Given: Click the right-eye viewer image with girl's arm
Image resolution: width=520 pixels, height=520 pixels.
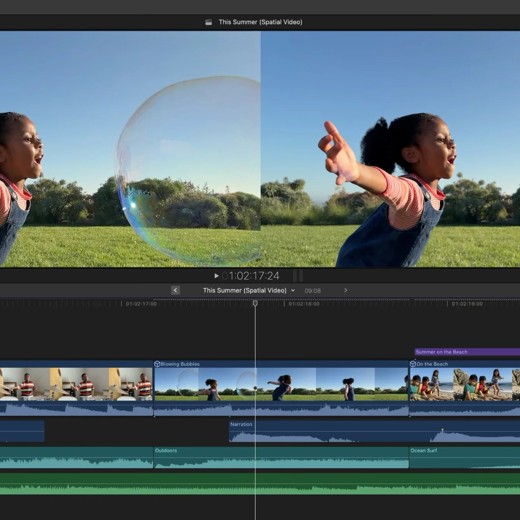Looking at the screenshot, I should point(390,149).
